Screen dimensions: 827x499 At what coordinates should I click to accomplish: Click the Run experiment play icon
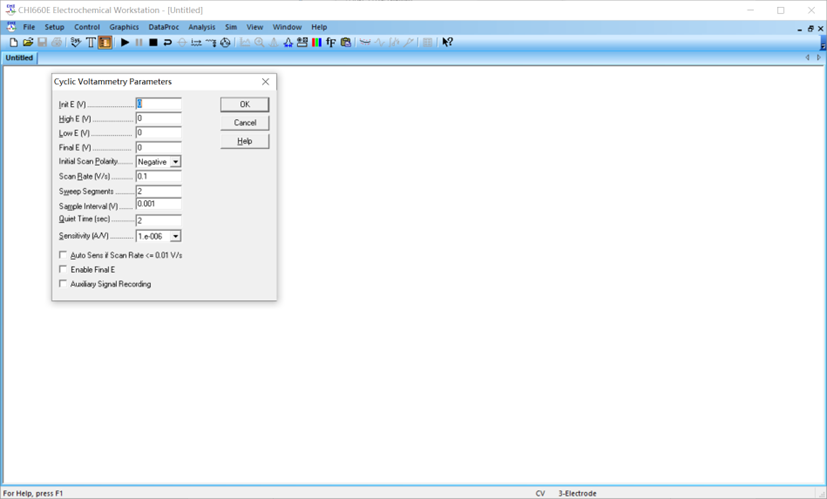(125, 42)
